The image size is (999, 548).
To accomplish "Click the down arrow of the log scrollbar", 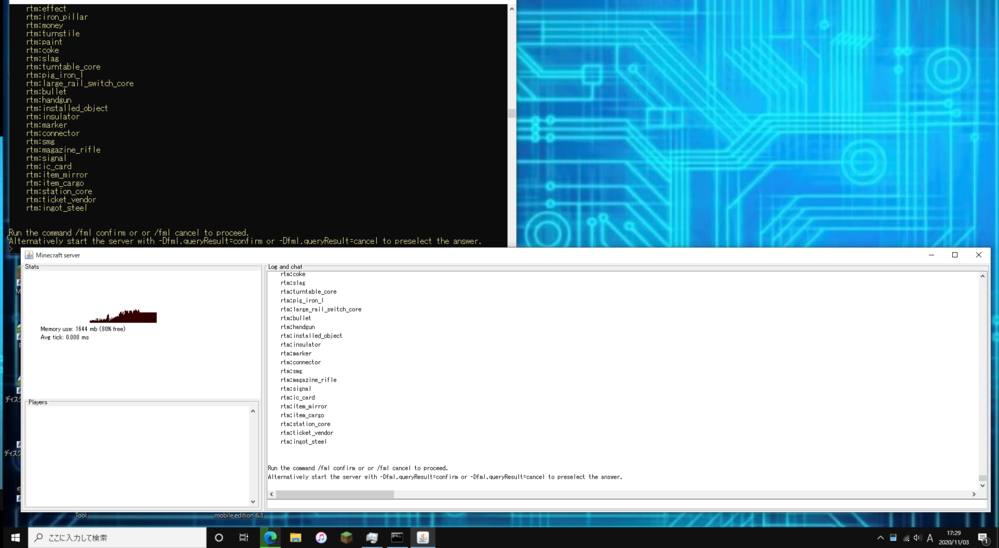I will 982,486.
